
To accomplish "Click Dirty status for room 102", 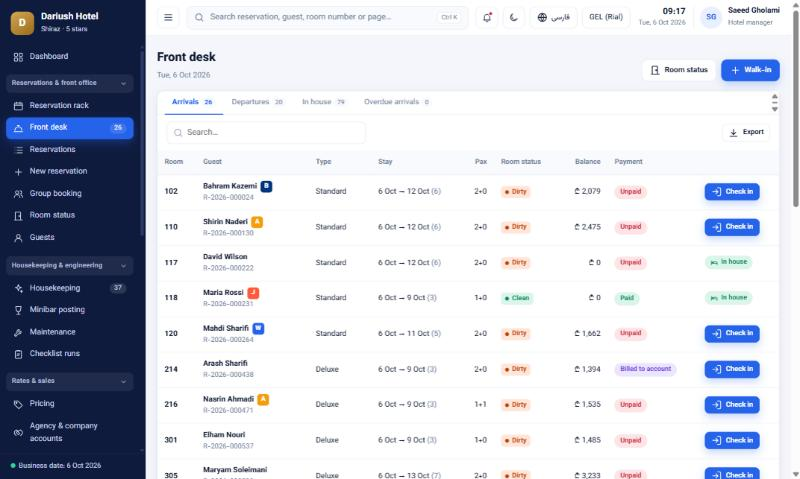I will pos(515,192).
